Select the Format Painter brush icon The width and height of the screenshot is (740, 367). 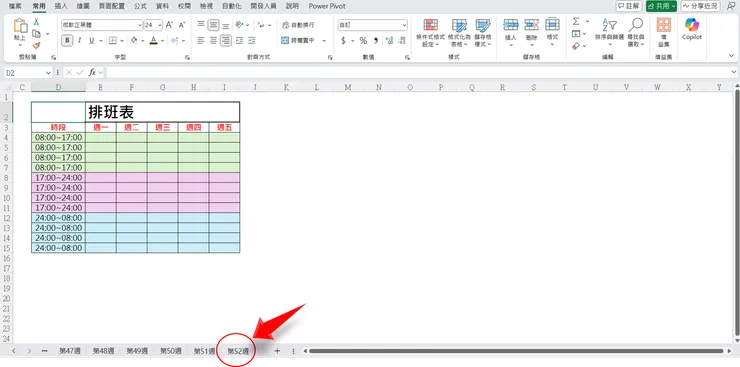coord(36,45)
